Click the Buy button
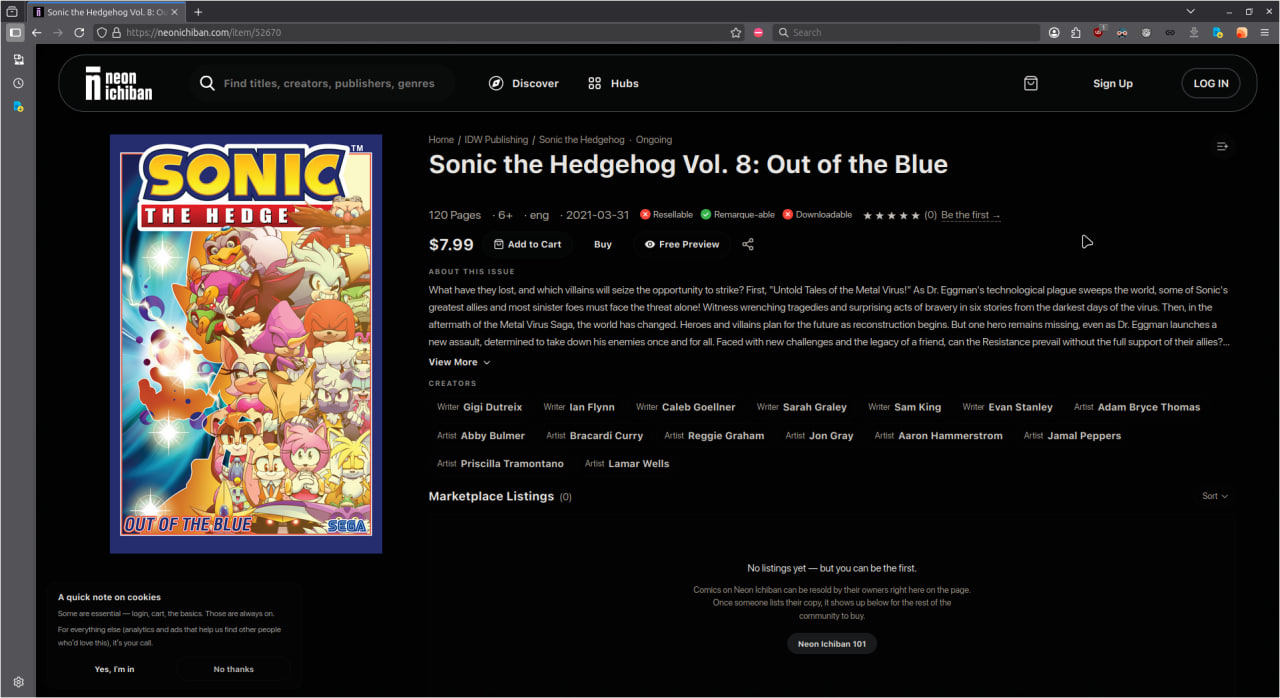 pyautogui.click(x=603, y=244)
